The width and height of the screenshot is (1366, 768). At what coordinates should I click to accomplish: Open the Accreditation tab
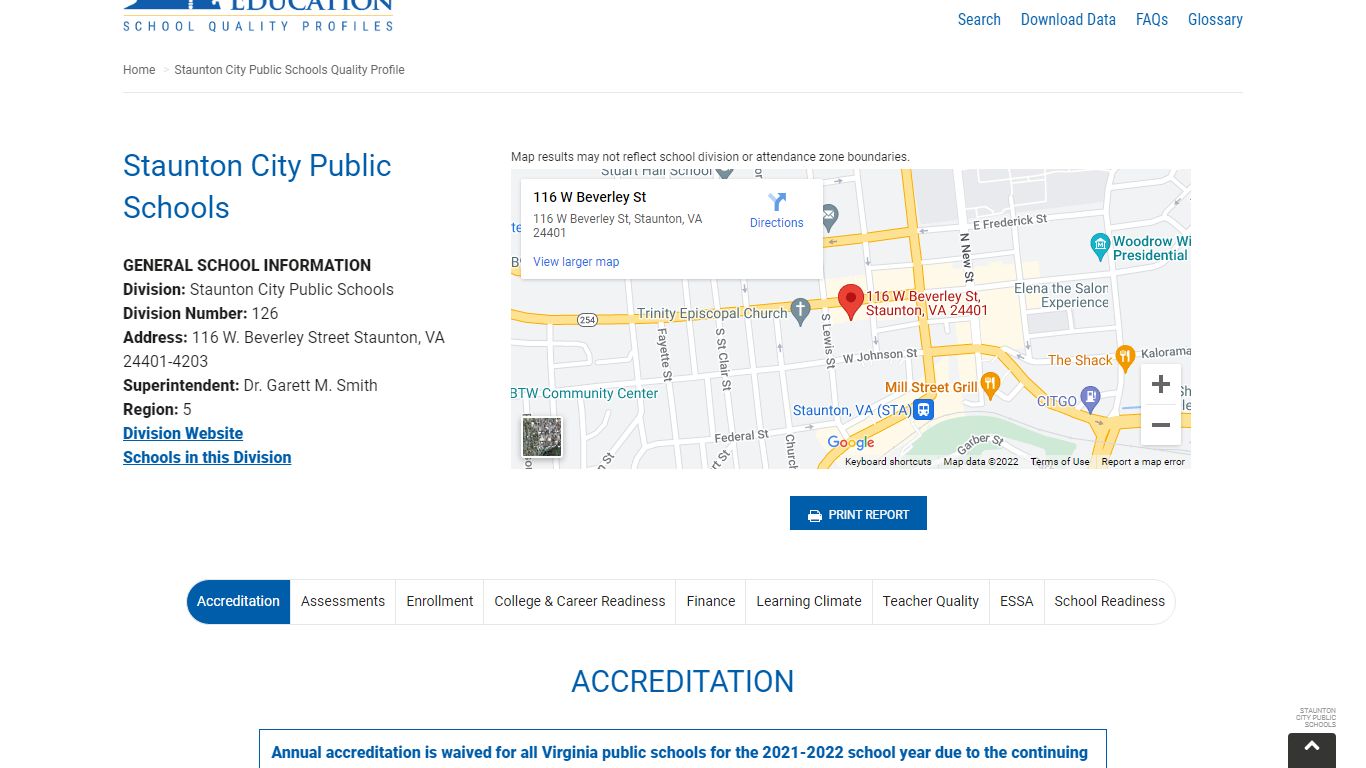pos(238,601)
